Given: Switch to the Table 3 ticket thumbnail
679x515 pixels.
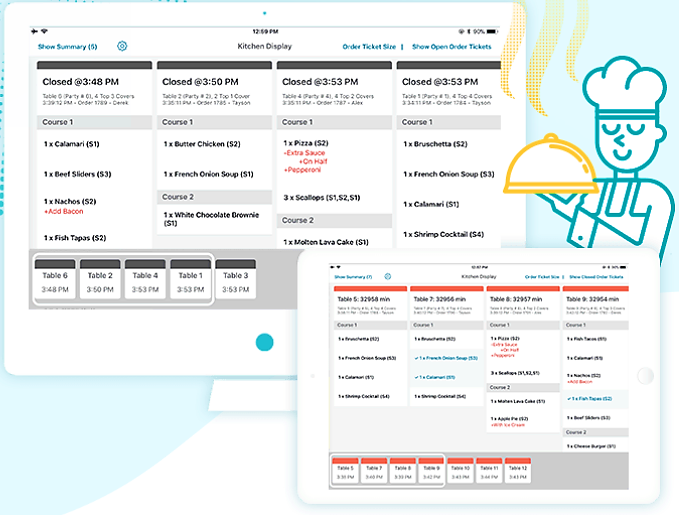Looking at the screenshot, I should point(235,281).
